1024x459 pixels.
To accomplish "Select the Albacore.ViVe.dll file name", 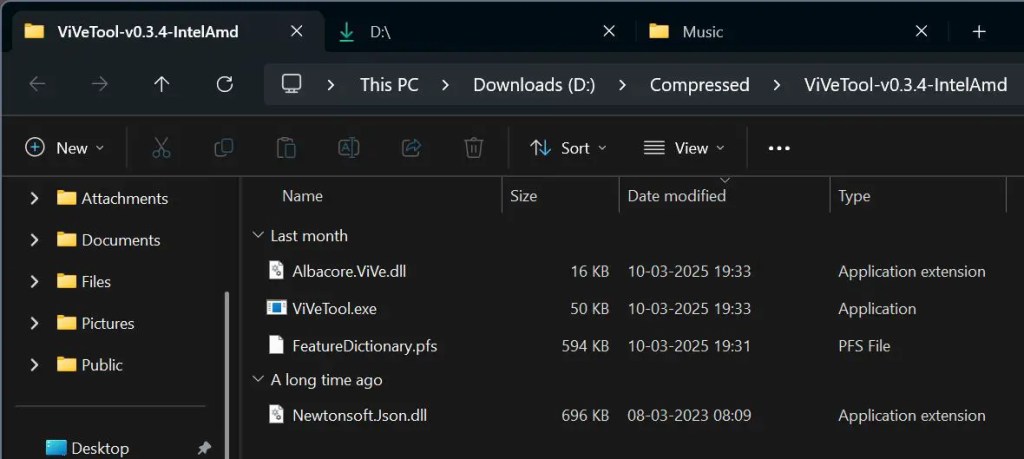I will 349,271.
